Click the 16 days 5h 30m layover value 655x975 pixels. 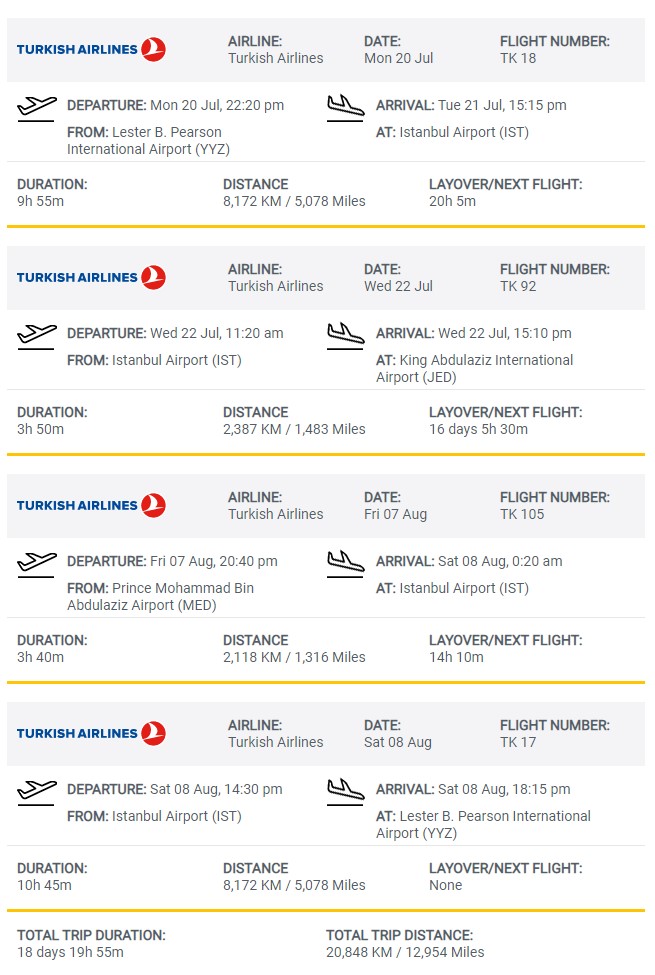(478, 429)
